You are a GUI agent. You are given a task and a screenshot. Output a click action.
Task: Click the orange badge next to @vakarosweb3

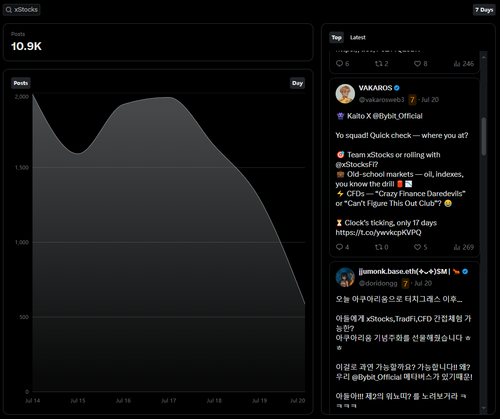pos(412,100)
